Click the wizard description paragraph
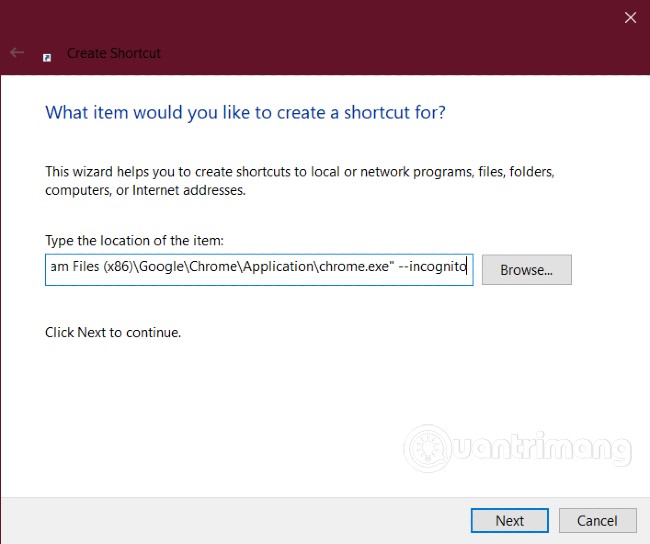This screenshot has width=650, height=544. 300,181
